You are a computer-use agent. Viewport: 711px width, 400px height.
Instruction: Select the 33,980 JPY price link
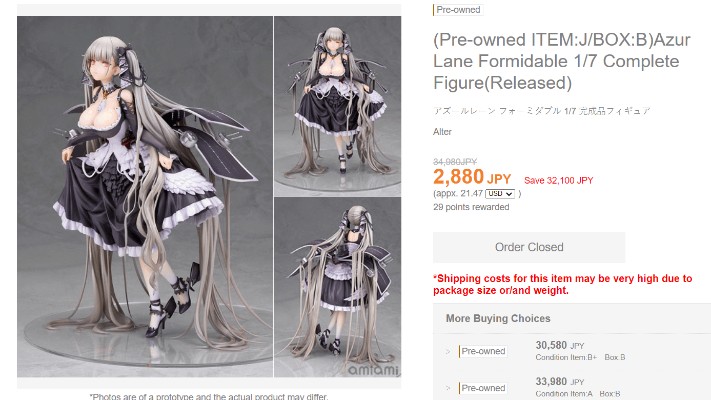coord(560,381)
